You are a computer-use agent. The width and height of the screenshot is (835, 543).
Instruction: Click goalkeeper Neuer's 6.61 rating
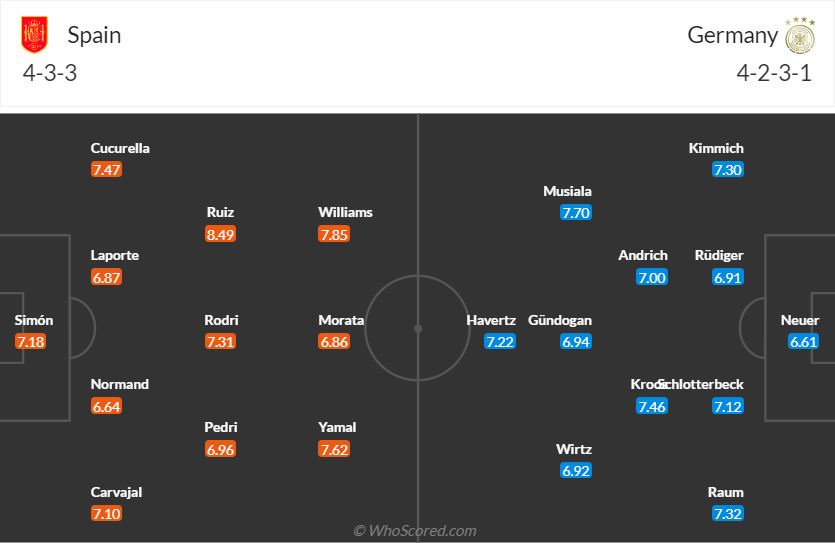[x=804, y=342]
